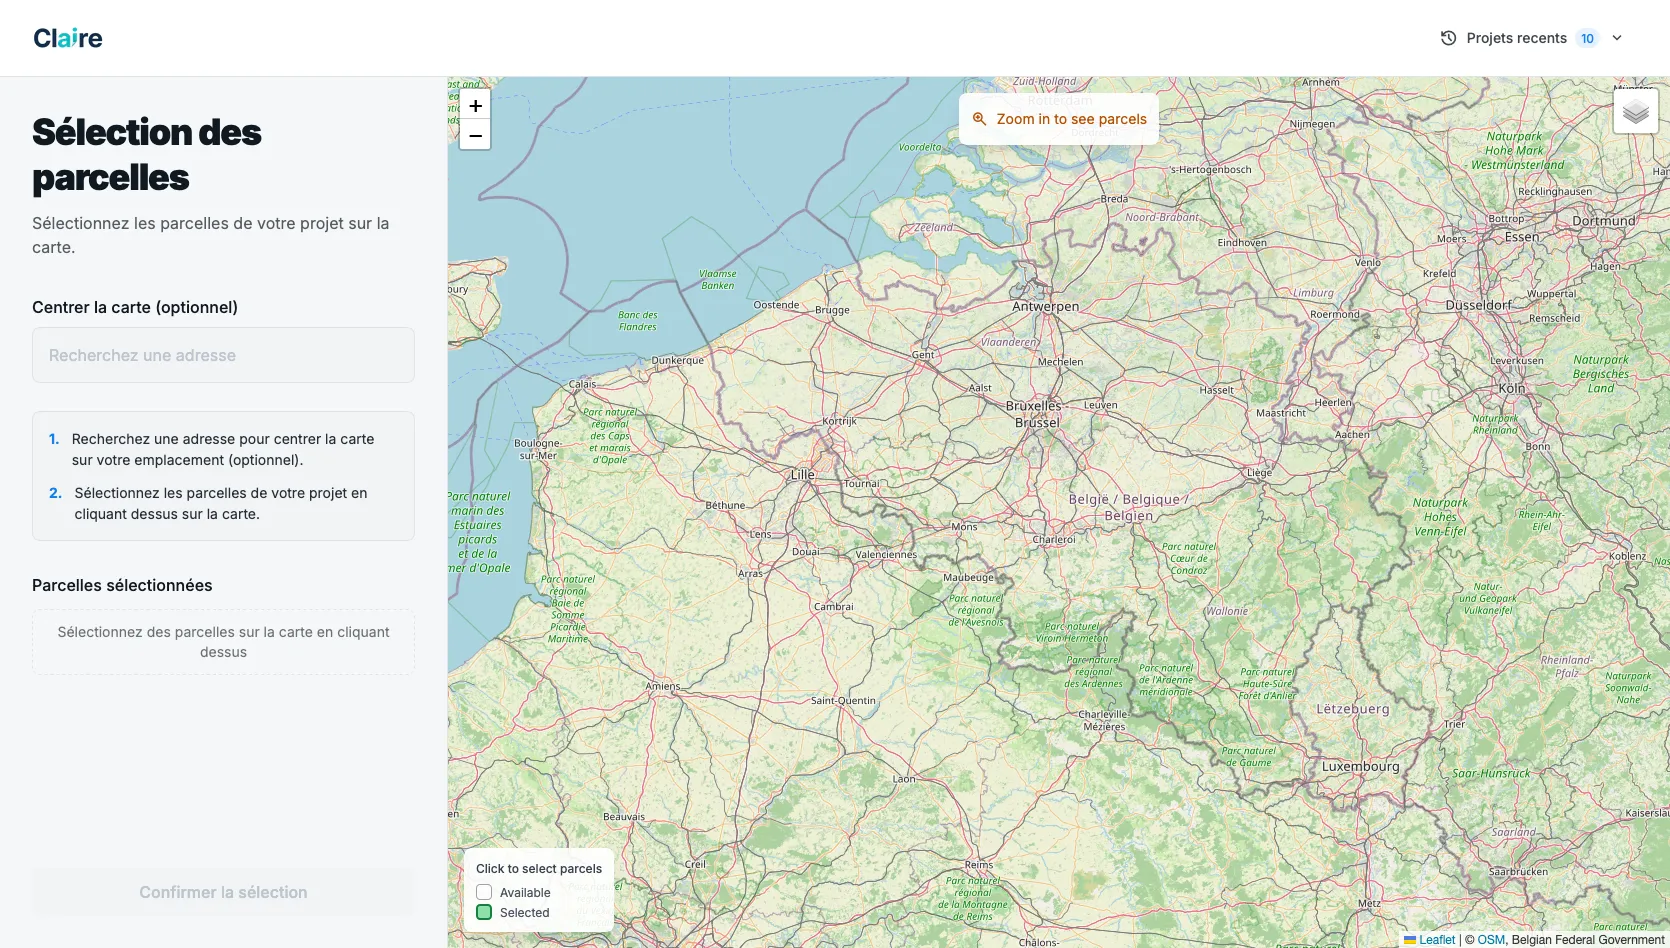Screen dimensions: 1670x948
Task: Click the Brugge label on map
Action: click(x=832, y=310)
